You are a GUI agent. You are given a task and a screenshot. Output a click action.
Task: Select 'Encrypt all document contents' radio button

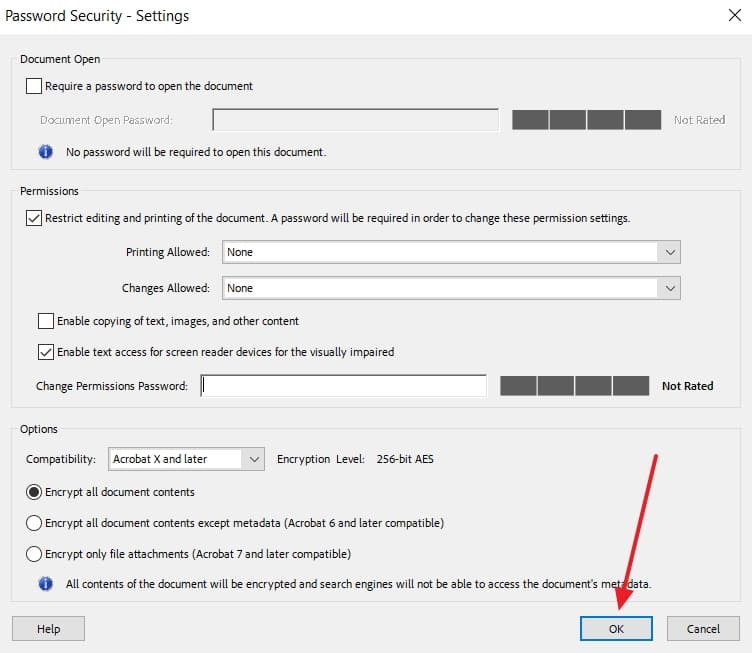pos(34,492)
